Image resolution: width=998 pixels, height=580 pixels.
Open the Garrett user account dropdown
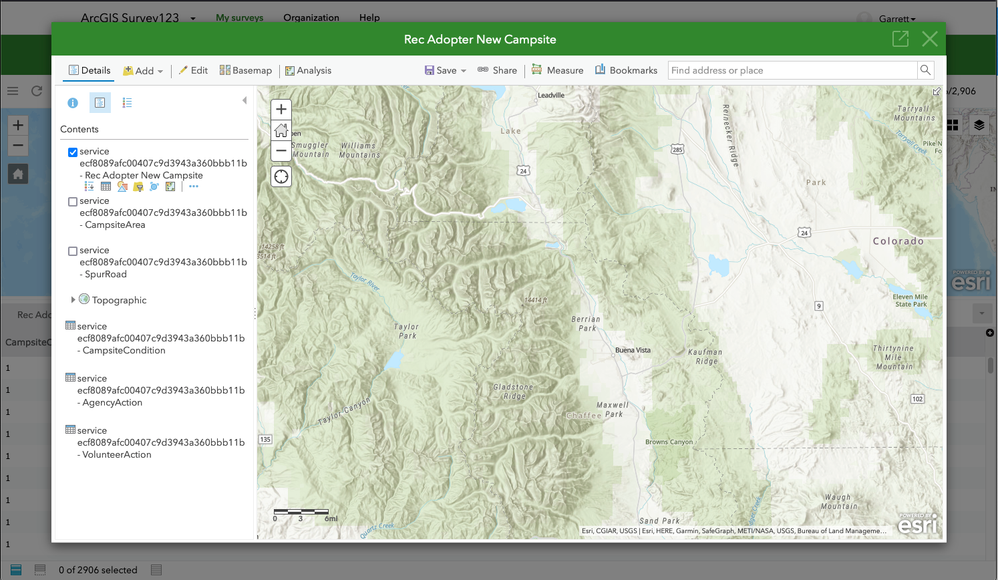click(897, 18)
